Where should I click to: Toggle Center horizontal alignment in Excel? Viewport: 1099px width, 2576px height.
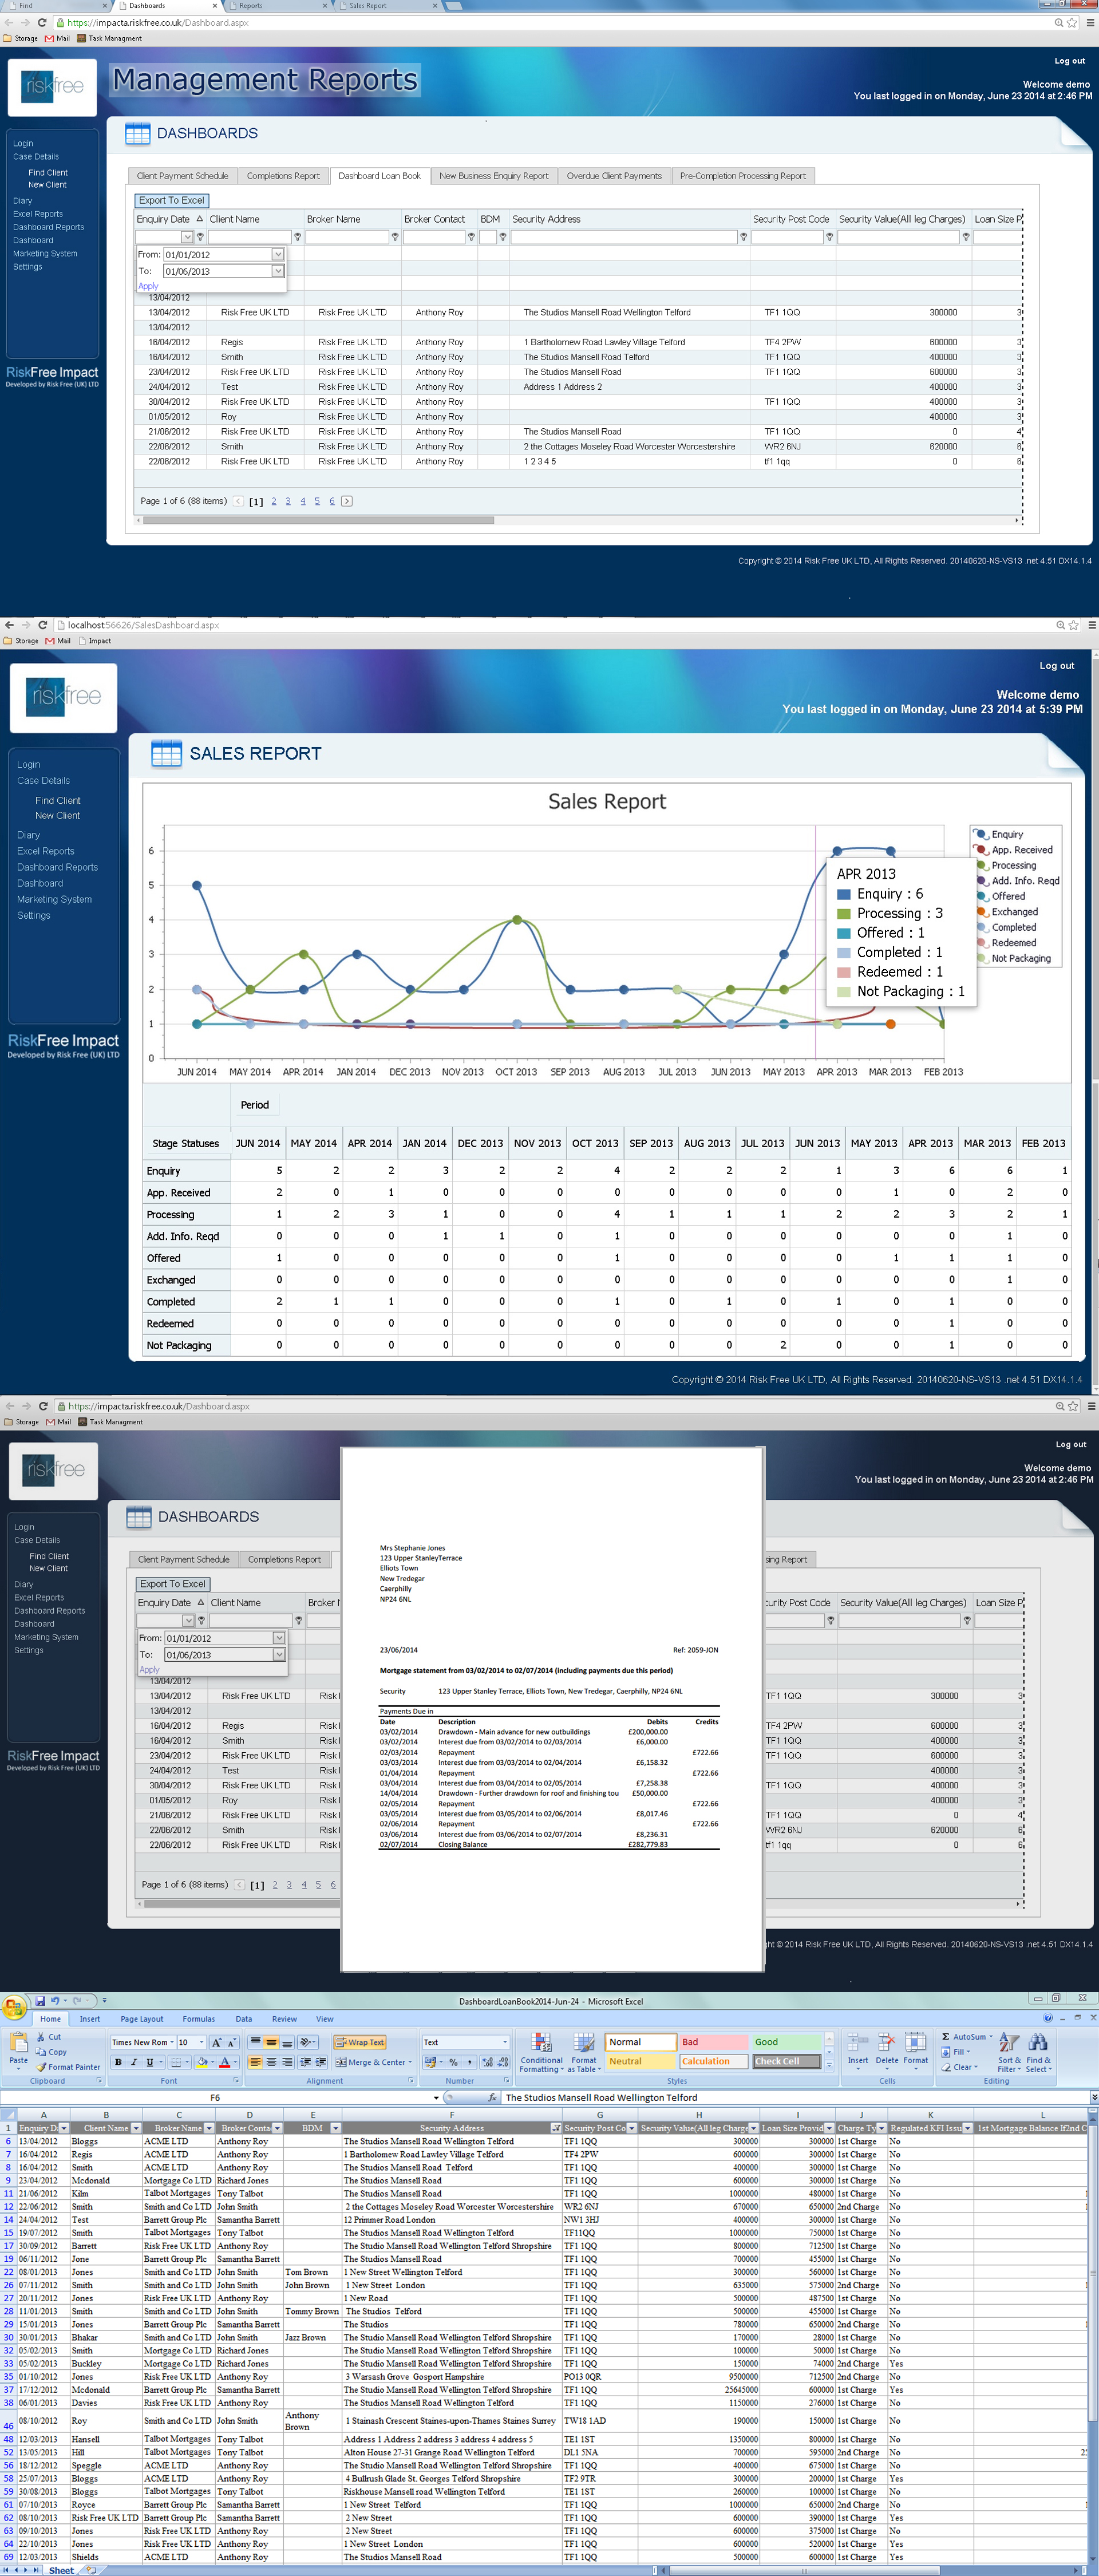[271, 2062]
